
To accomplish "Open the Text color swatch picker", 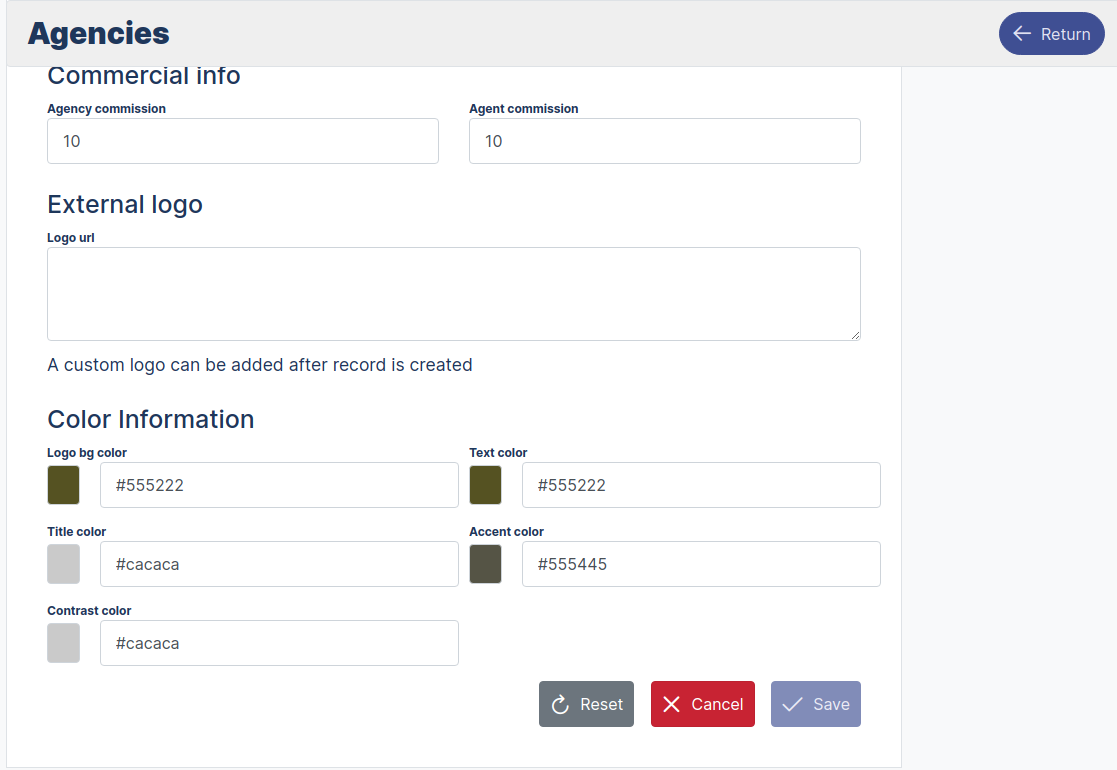I will pyautogui.click(x=485, y=484).
